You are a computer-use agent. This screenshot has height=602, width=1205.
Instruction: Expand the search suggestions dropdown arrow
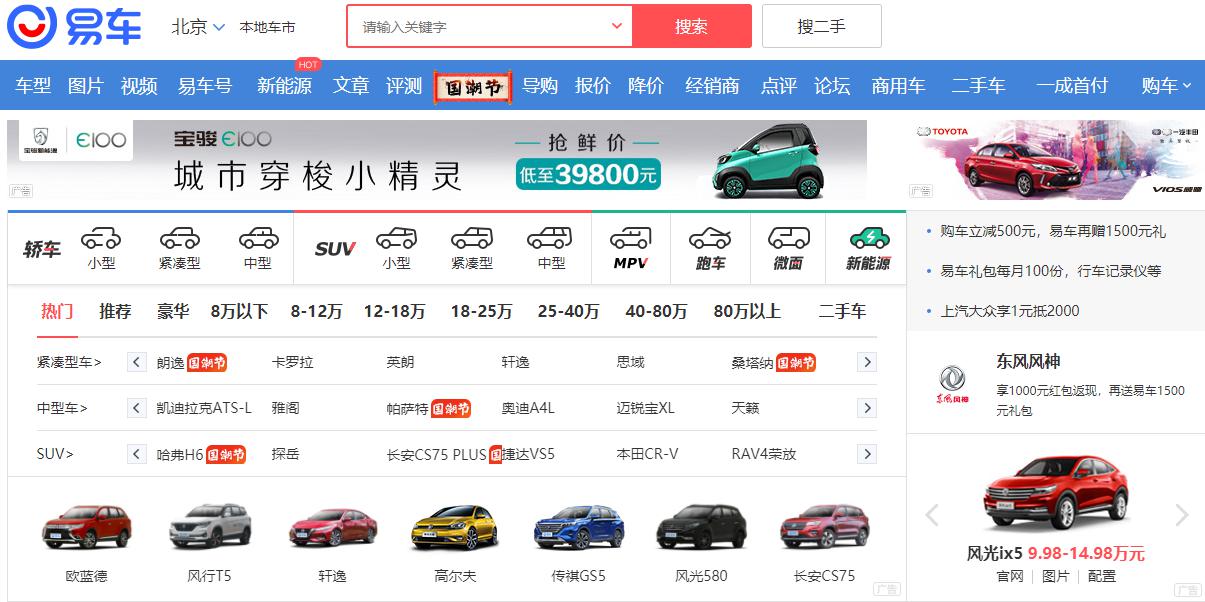tap(617, 26)
